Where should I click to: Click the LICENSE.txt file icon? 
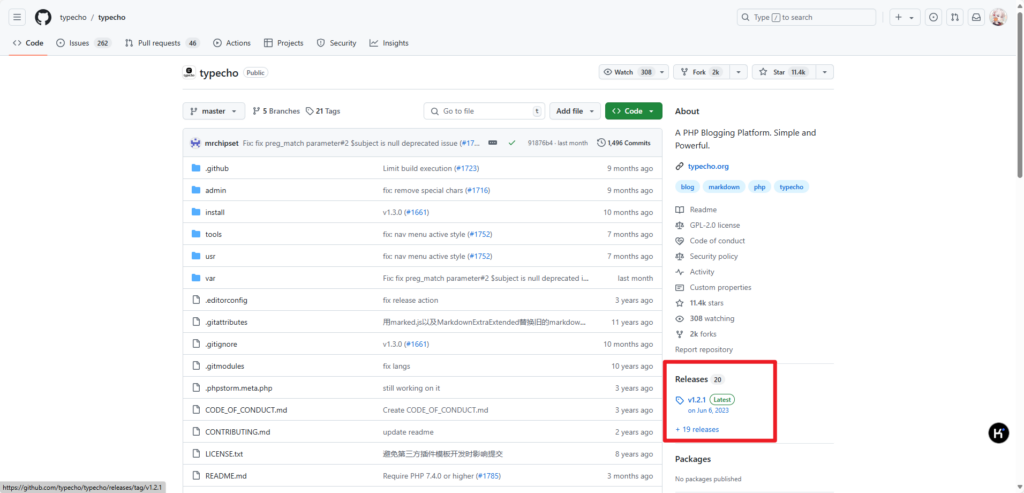tap(195, 453)
